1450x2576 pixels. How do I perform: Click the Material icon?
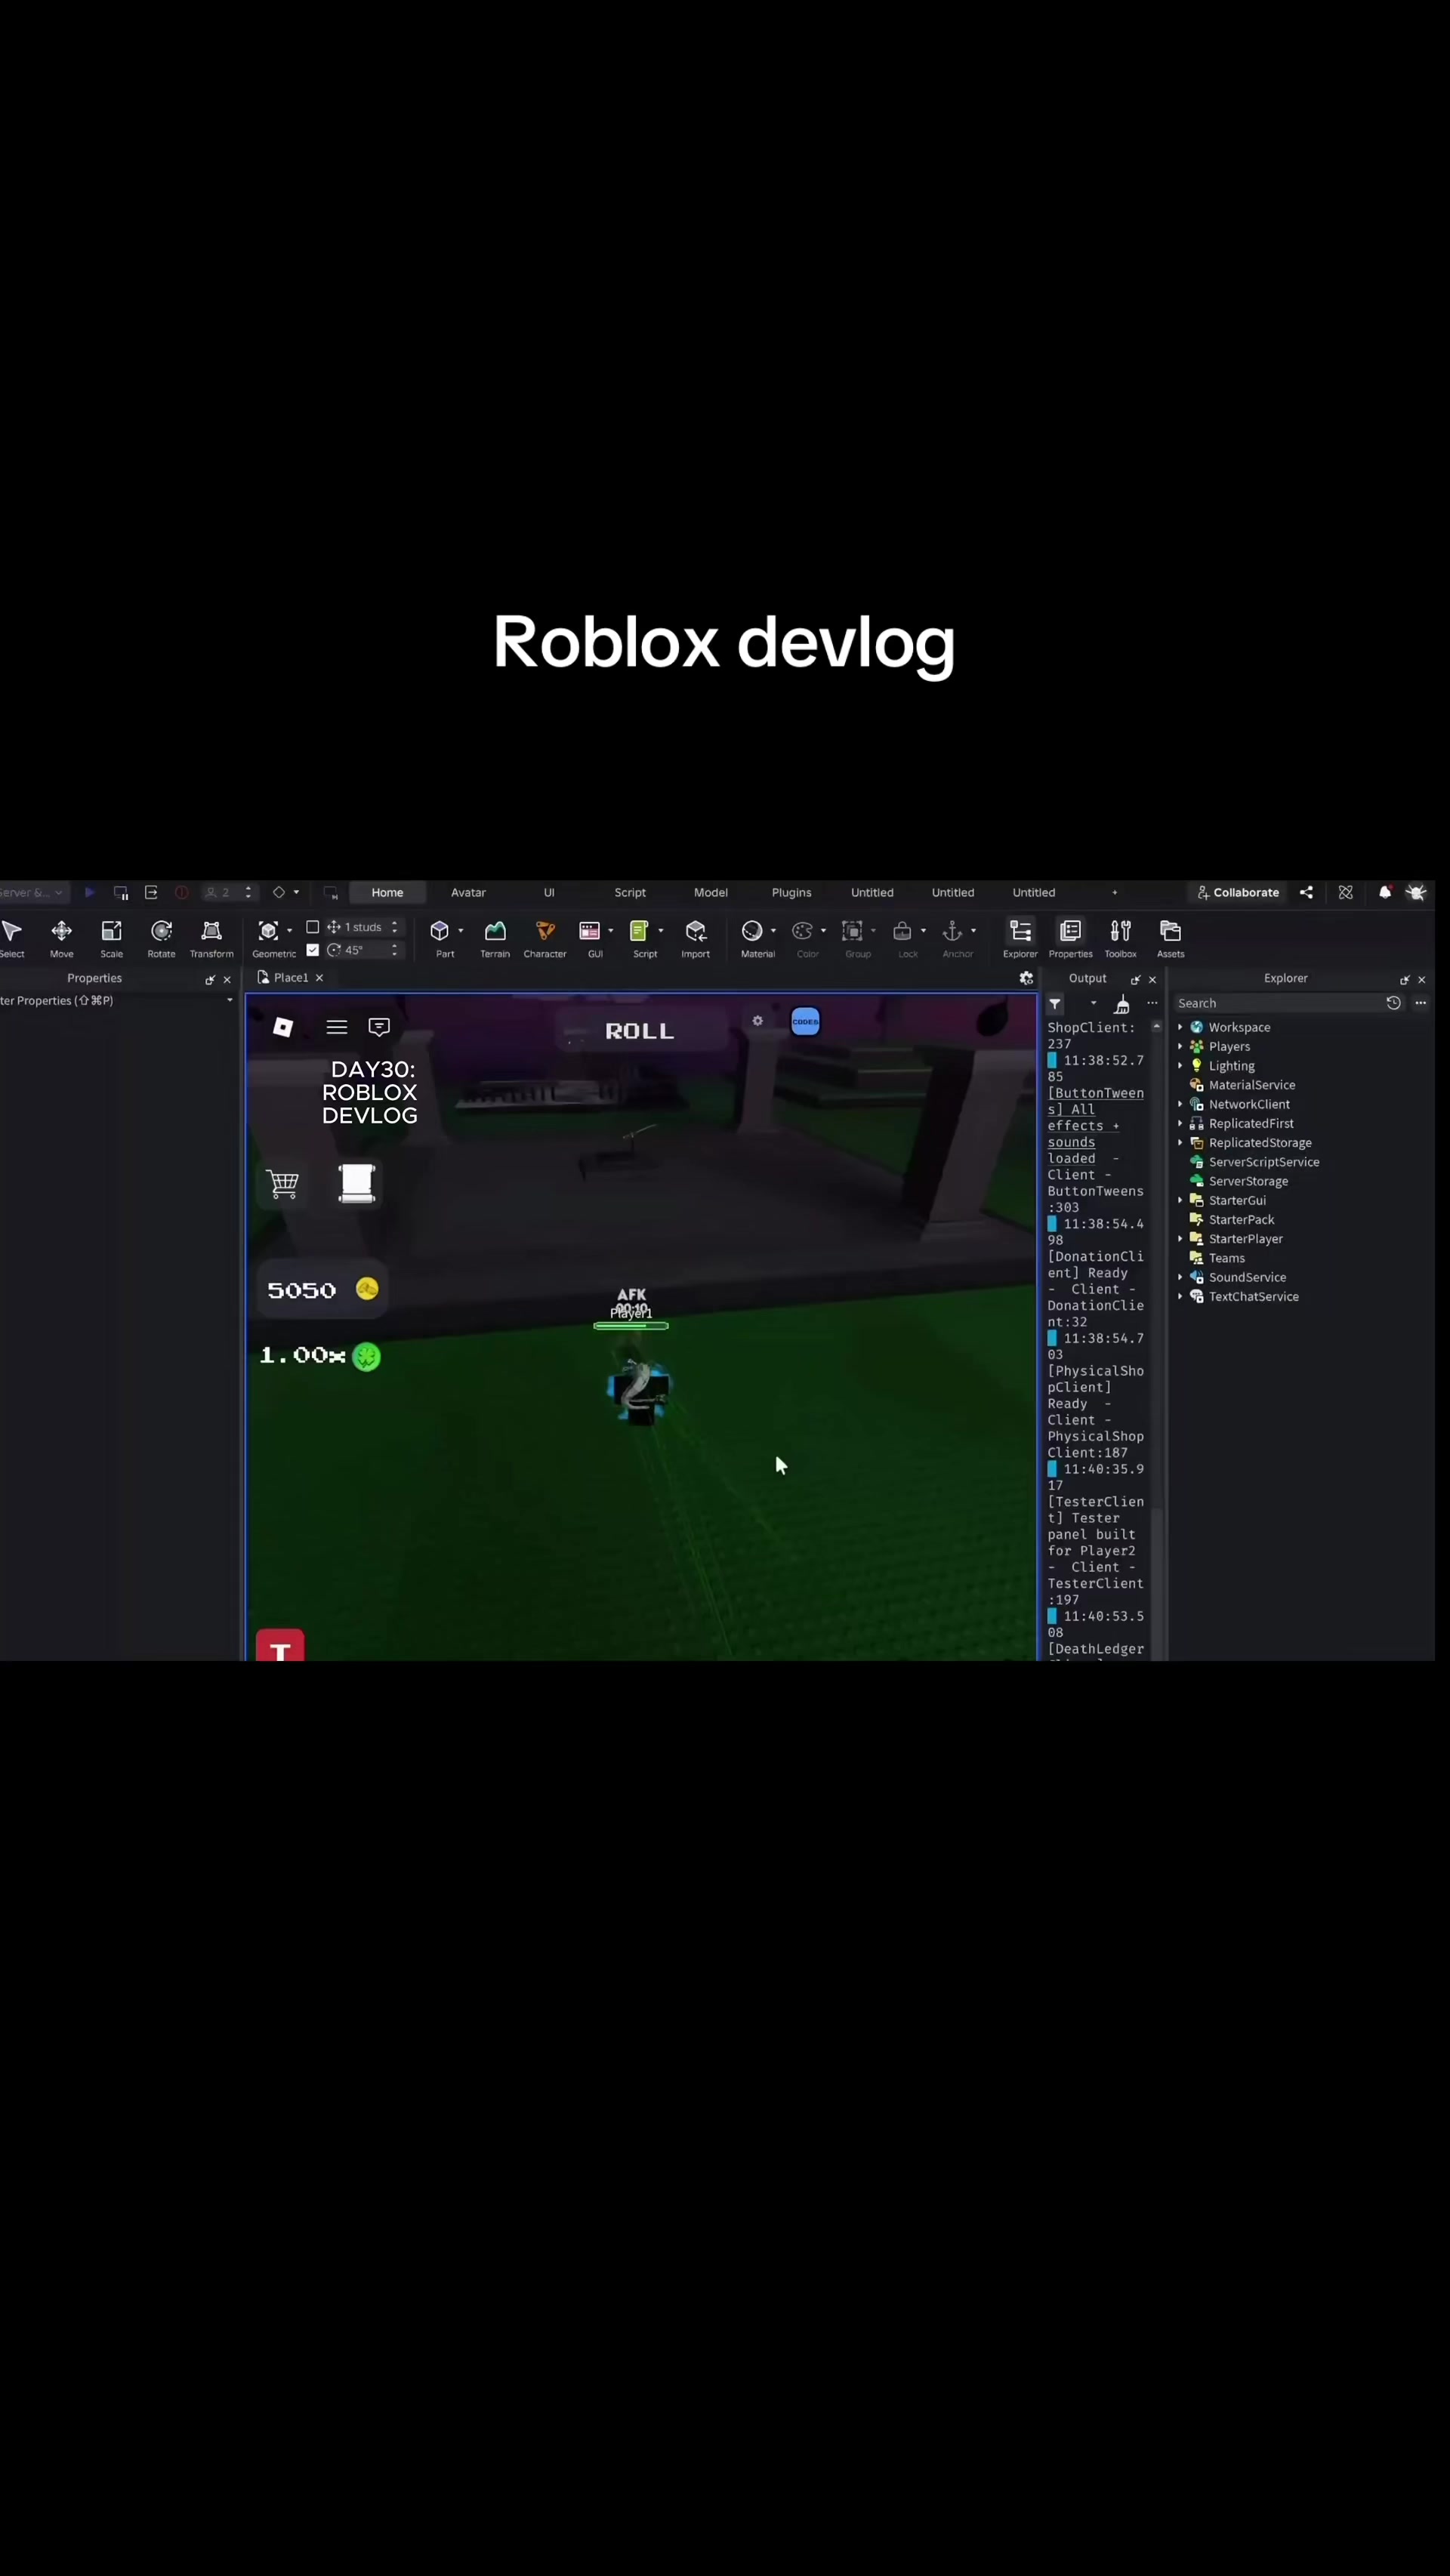[752, 931]
